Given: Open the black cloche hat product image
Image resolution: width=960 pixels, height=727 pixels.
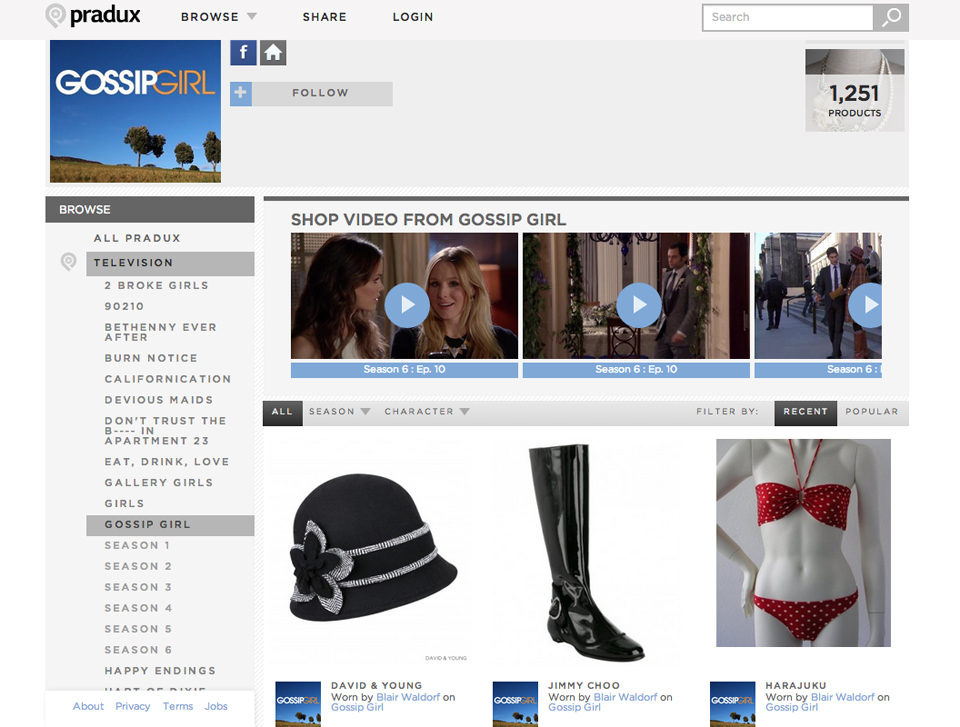Looking at the screenshot, I should click(373, 547).
